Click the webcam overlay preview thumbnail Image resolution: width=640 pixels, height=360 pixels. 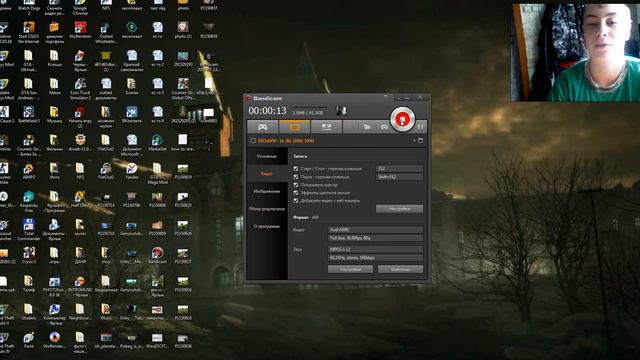coord(576,52)
